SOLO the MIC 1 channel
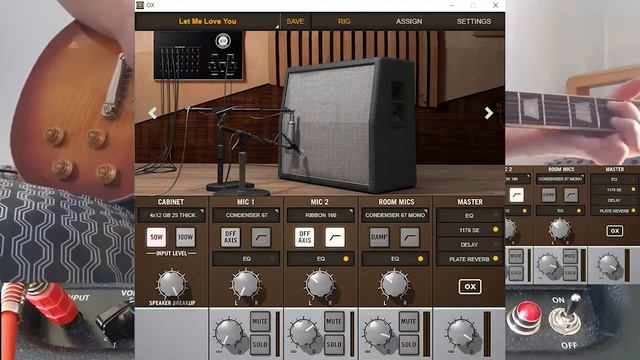 point(260,344)
